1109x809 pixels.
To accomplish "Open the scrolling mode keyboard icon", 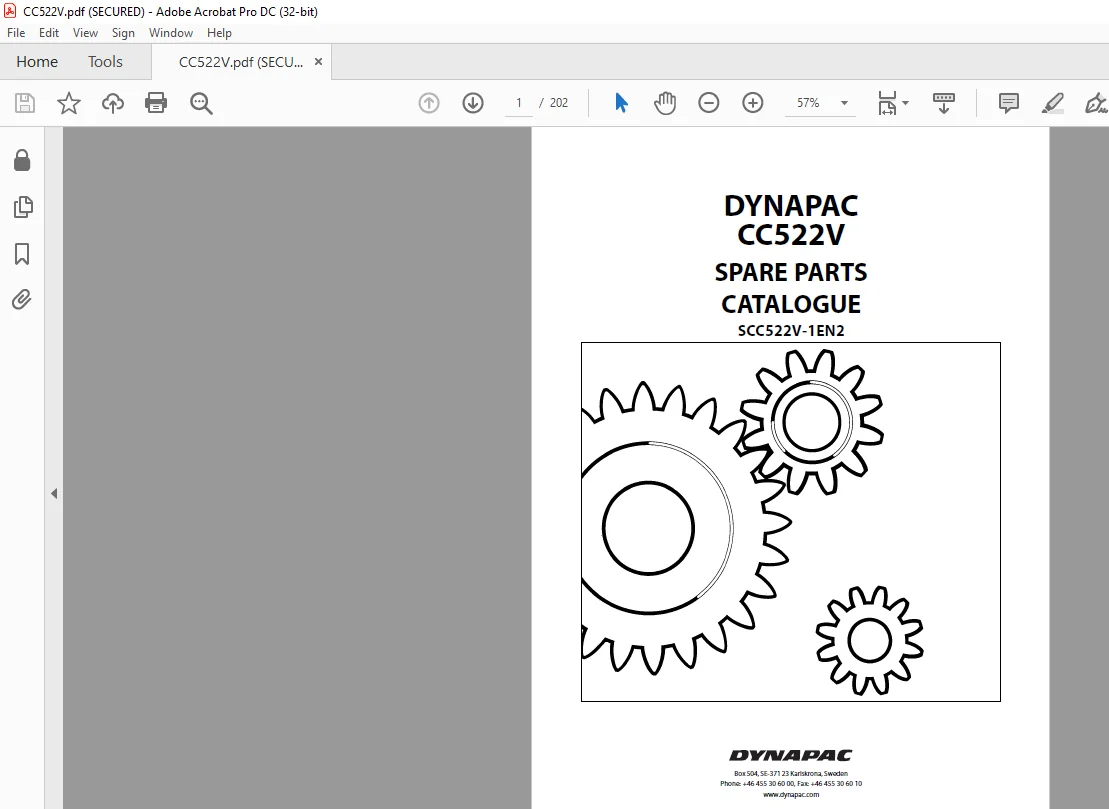I will pos(943,103).
